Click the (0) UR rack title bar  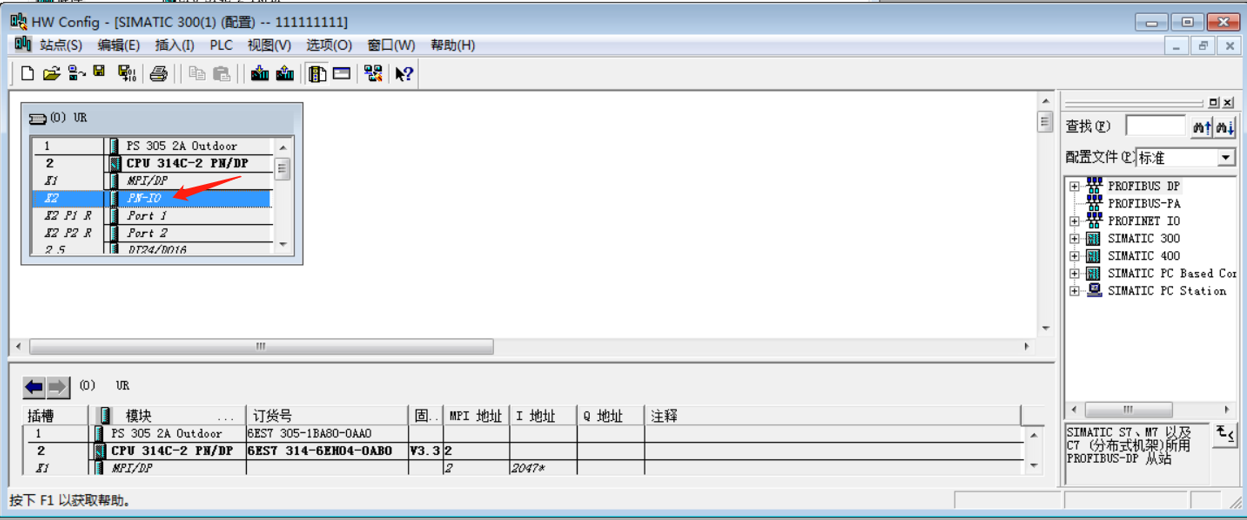coord(162,118)
